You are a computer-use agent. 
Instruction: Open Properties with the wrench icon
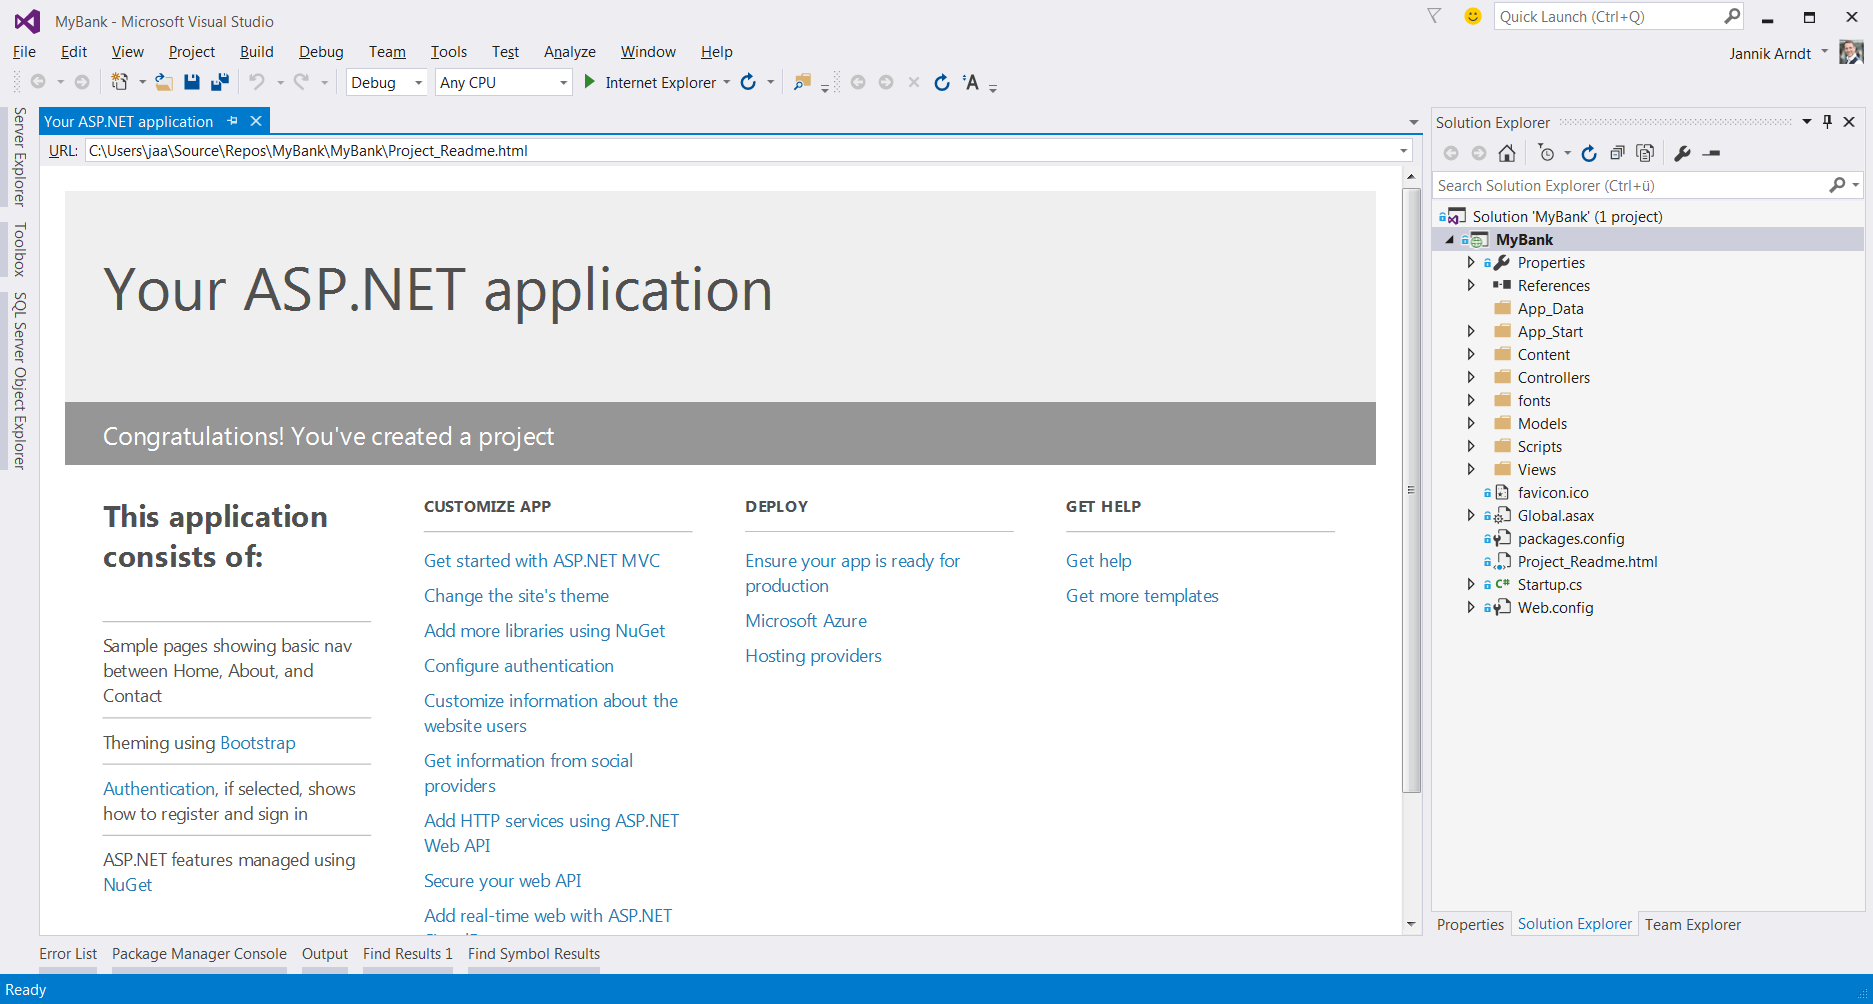(1682, 153)
